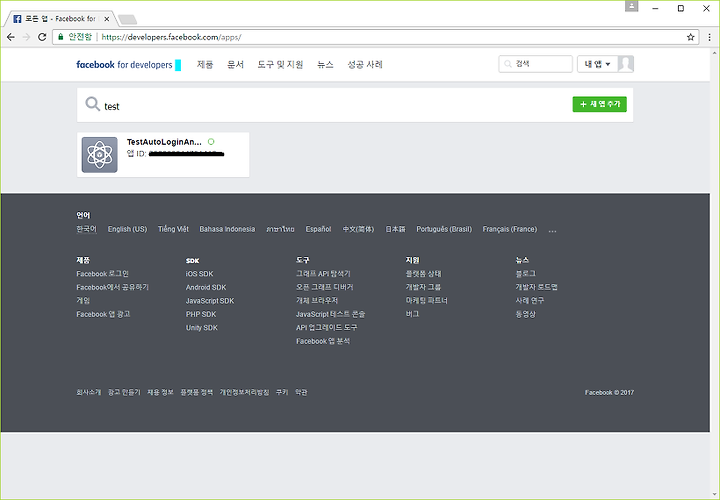
Task: Expand more languages with ellipsis
Action: 552,230
